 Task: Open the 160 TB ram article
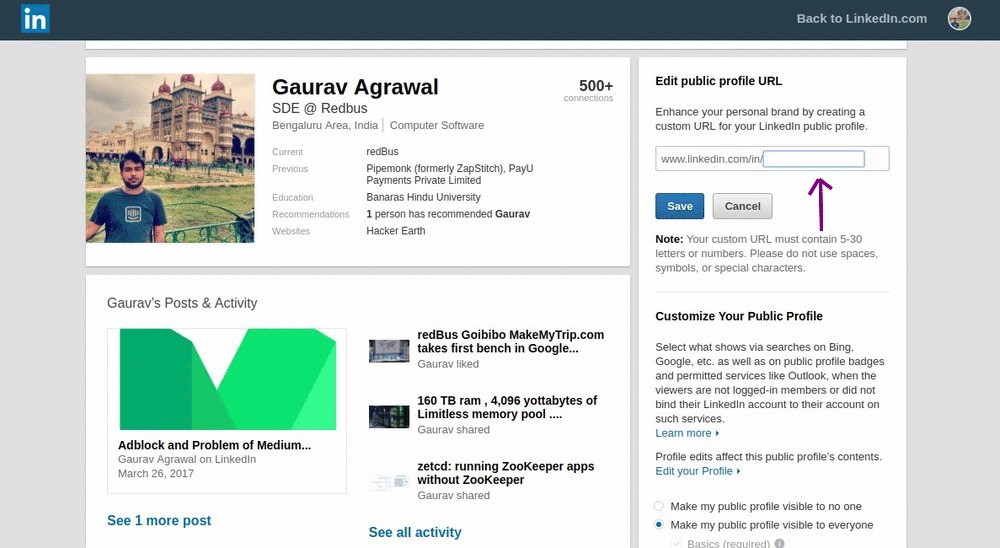(507, 407)
